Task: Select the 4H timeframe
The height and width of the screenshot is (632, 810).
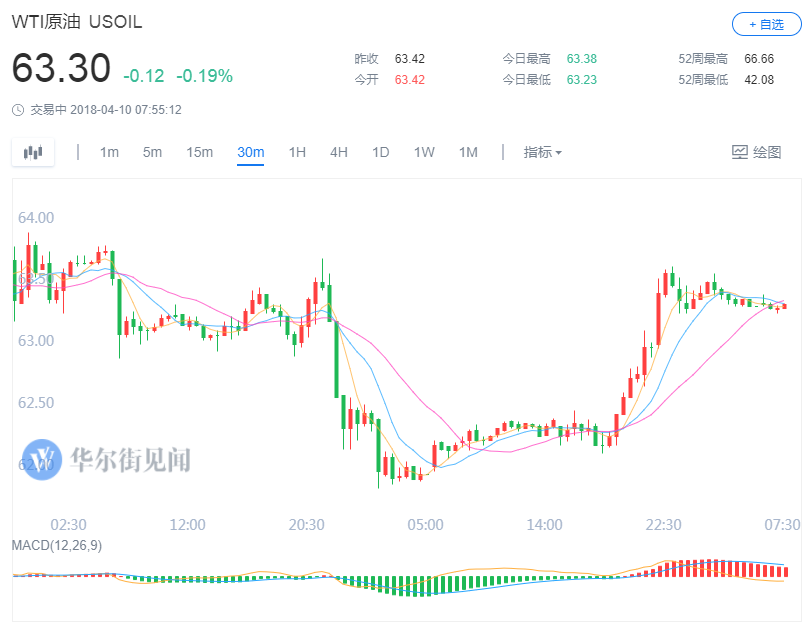Action: pos(339,152)
